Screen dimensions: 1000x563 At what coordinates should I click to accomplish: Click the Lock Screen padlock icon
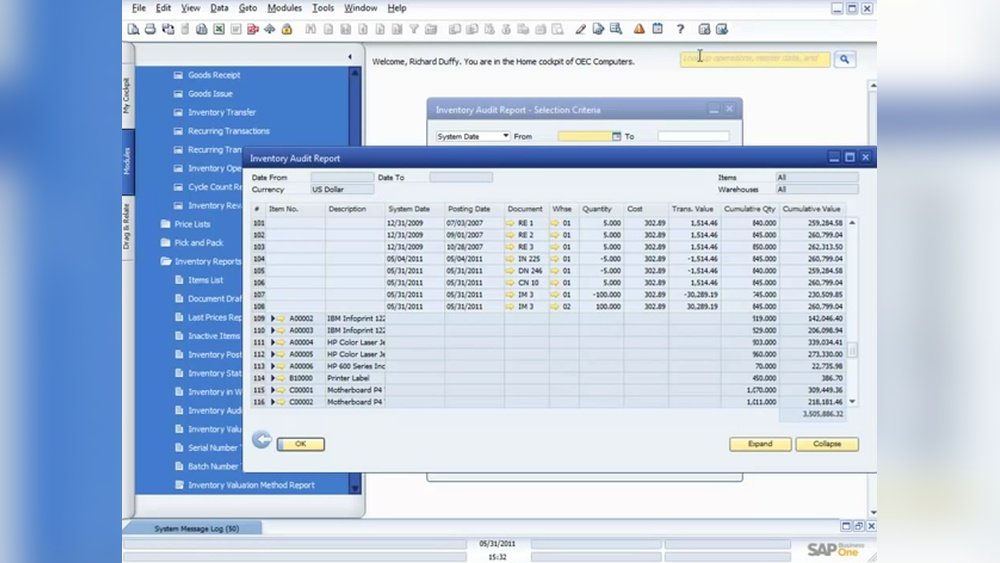pos(287,29)
